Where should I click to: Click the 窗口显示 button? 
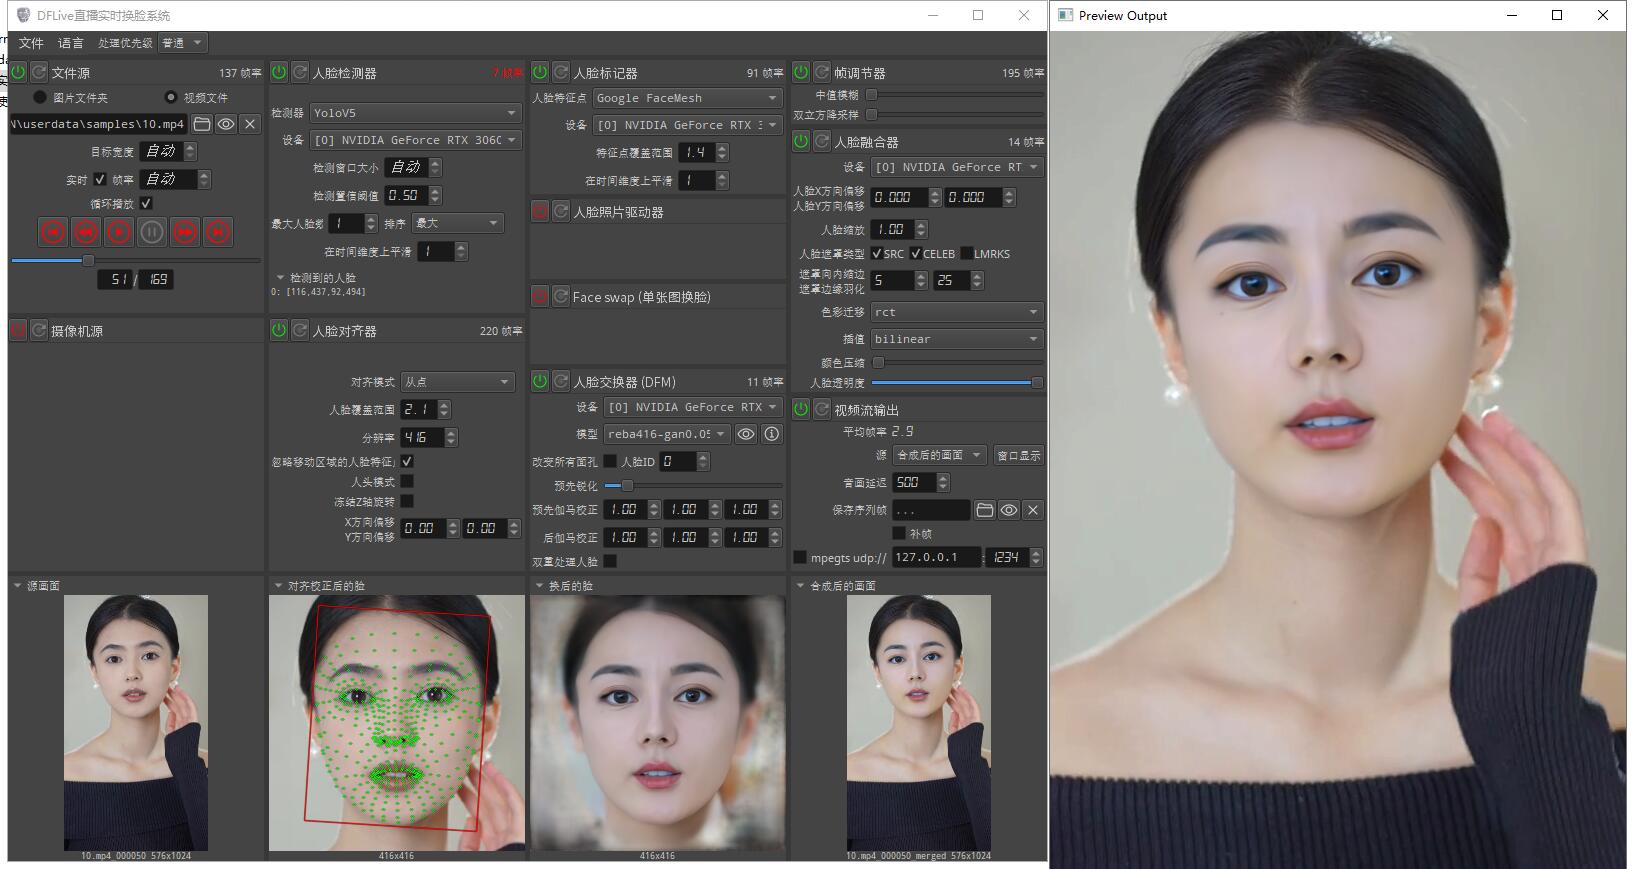coord(1019,455)
